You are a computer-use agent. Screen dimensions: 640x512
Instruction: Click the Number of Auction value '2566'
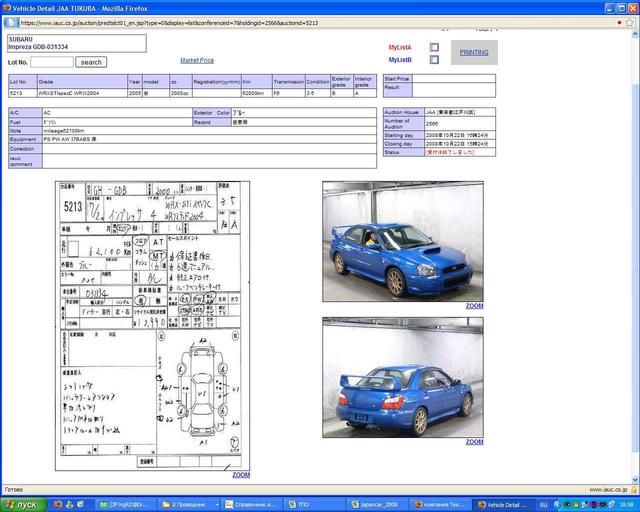click(460, 124)
